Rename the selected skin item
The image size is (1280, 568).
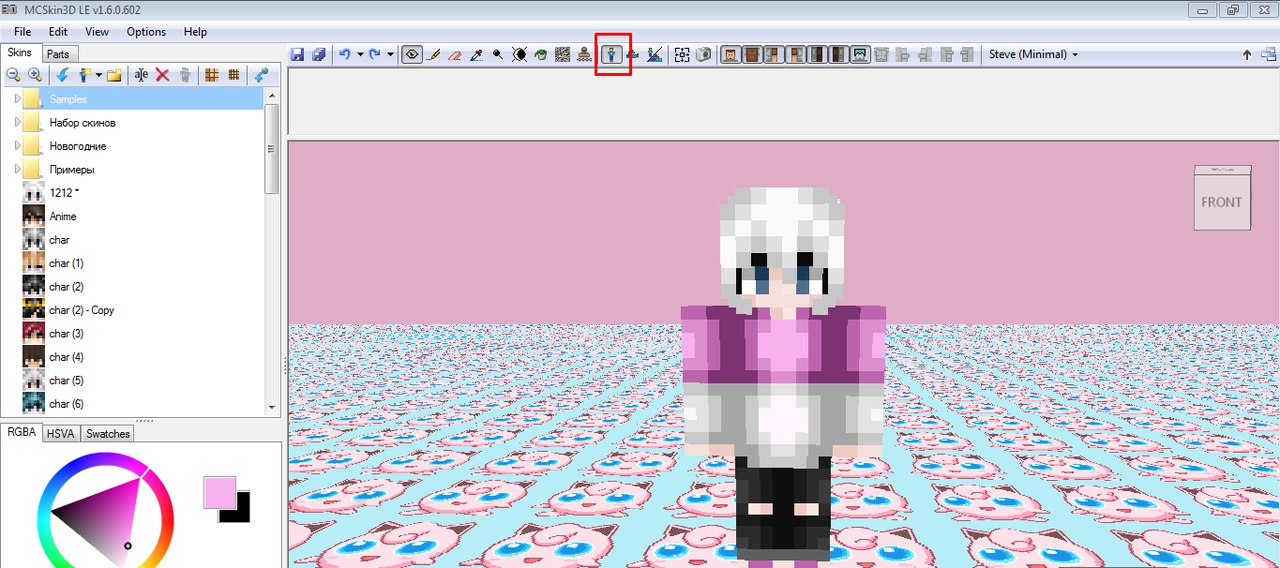(141, 75)
